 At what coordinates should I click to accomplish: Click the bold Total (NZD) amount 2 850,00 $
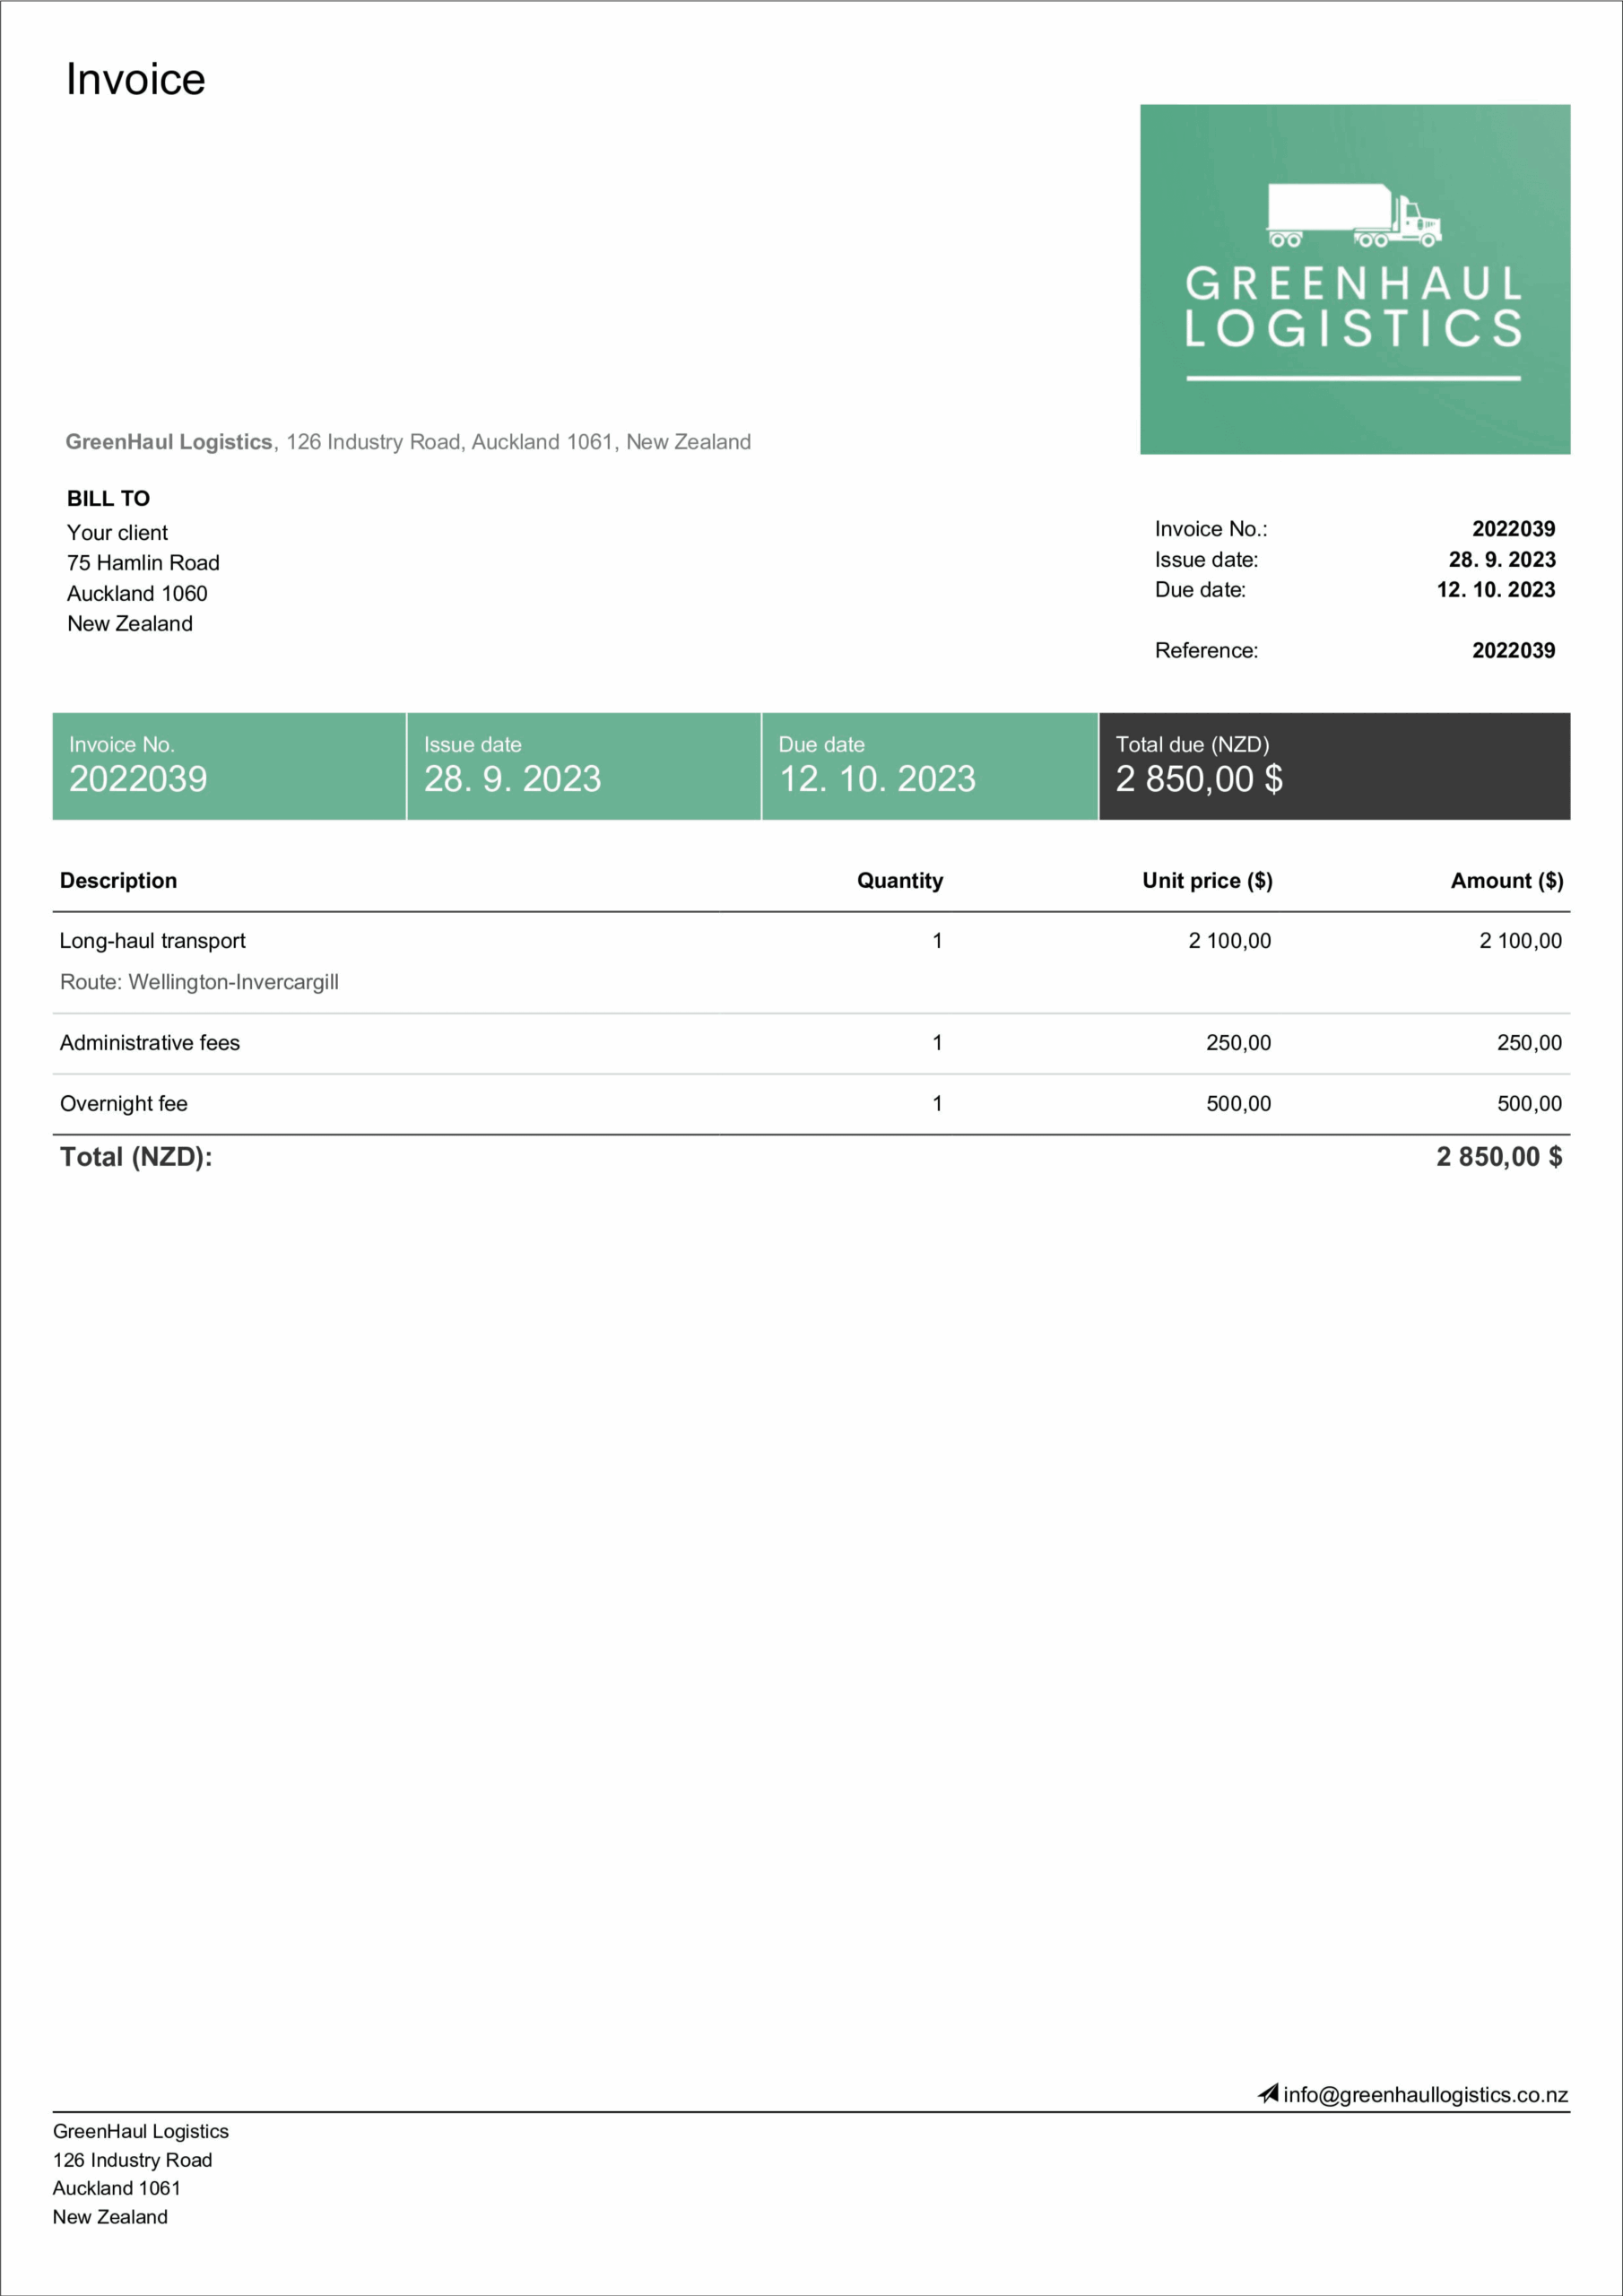pos(1499,1157)
